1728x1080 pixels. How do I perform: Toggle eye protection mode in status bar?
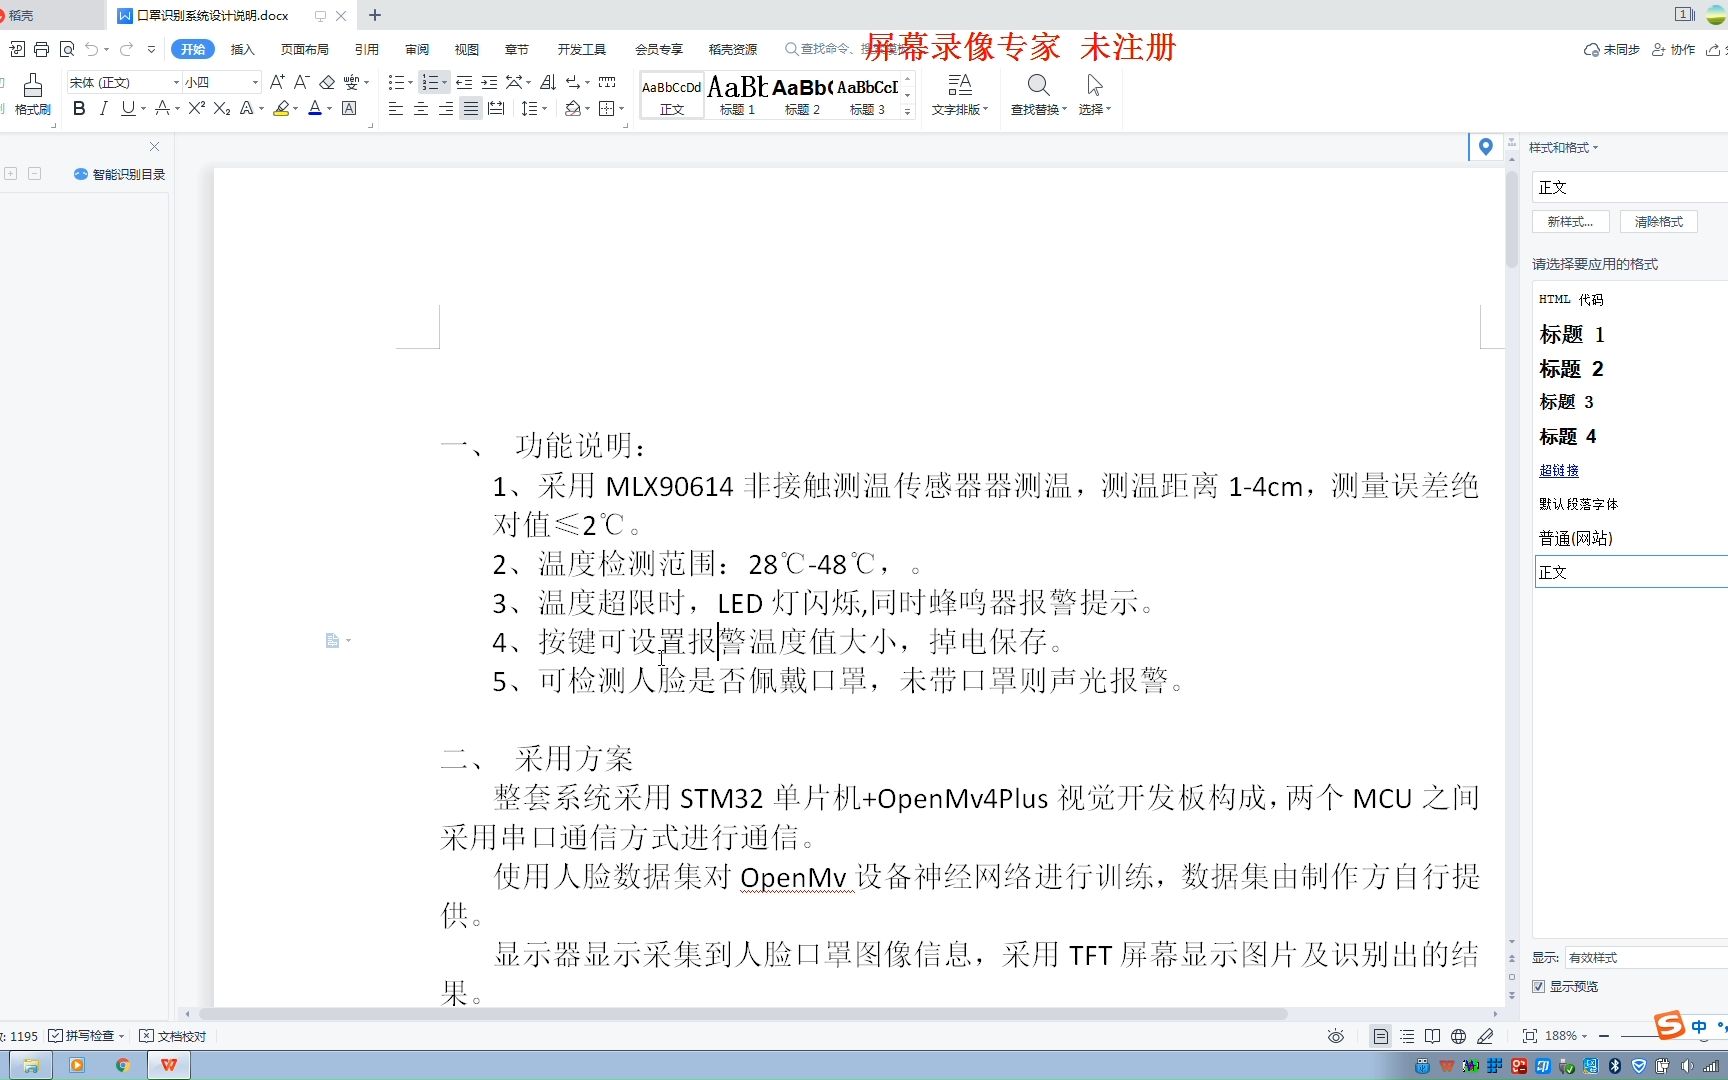point(1336,1035)
